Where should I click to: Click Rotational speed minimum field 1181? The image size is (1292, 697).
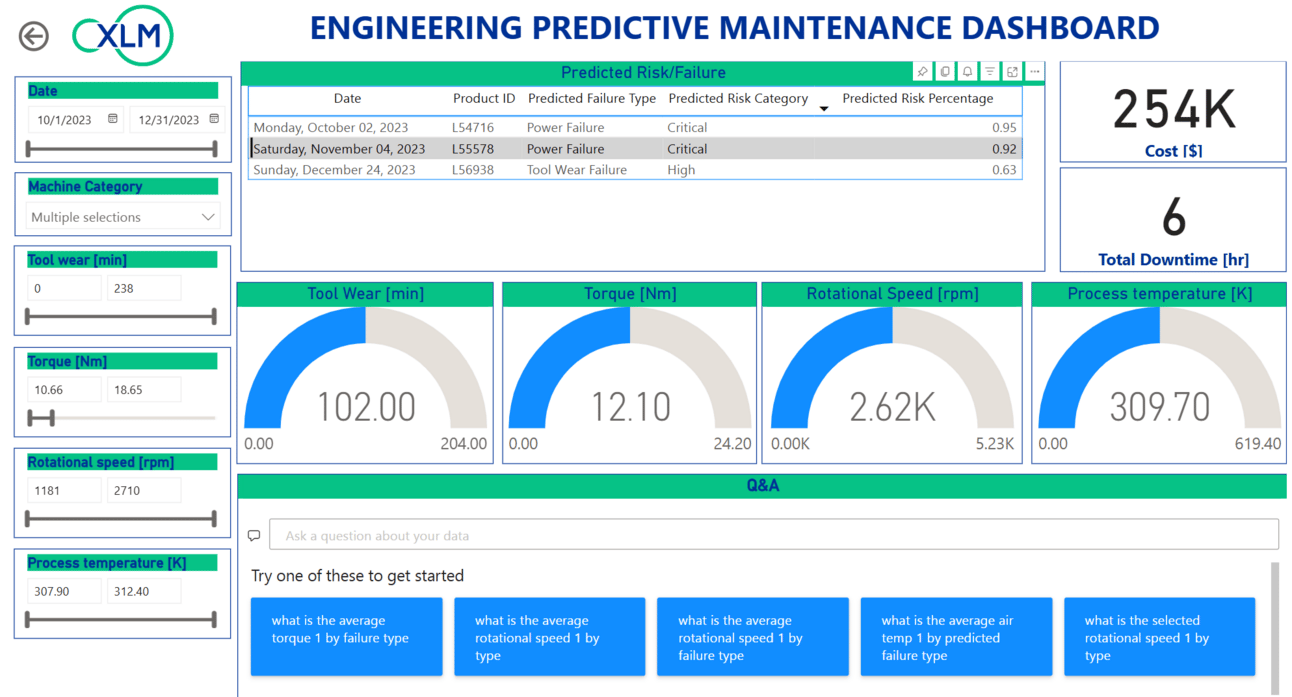click(x=64, y=491)
